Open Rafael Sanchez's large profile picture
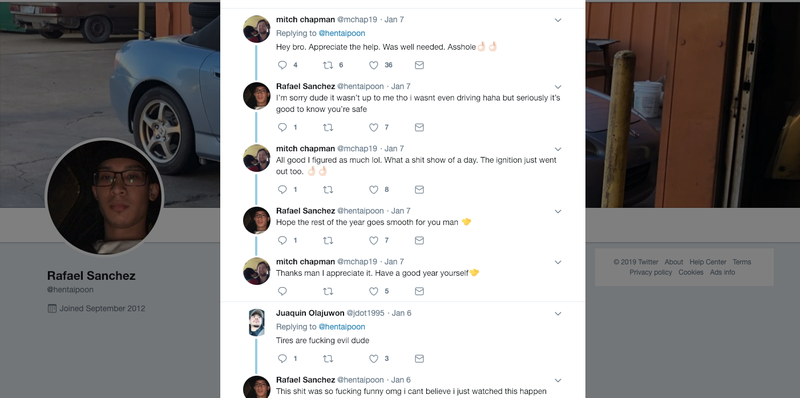Viewport: 800px width, 398px height. tap(105, 196)
